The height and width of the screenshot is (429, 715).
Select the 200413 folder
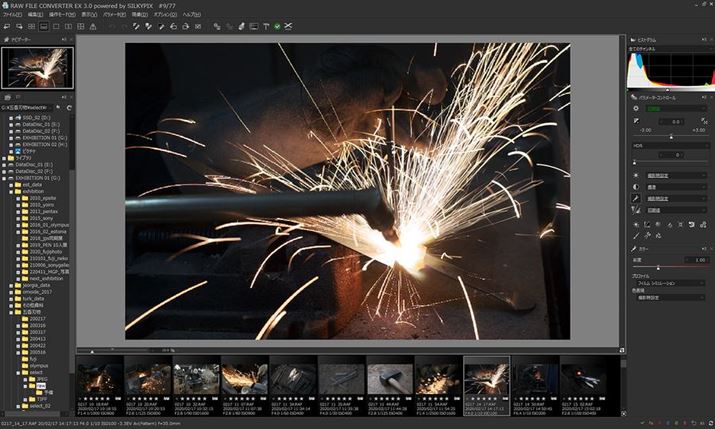(37, 339)
